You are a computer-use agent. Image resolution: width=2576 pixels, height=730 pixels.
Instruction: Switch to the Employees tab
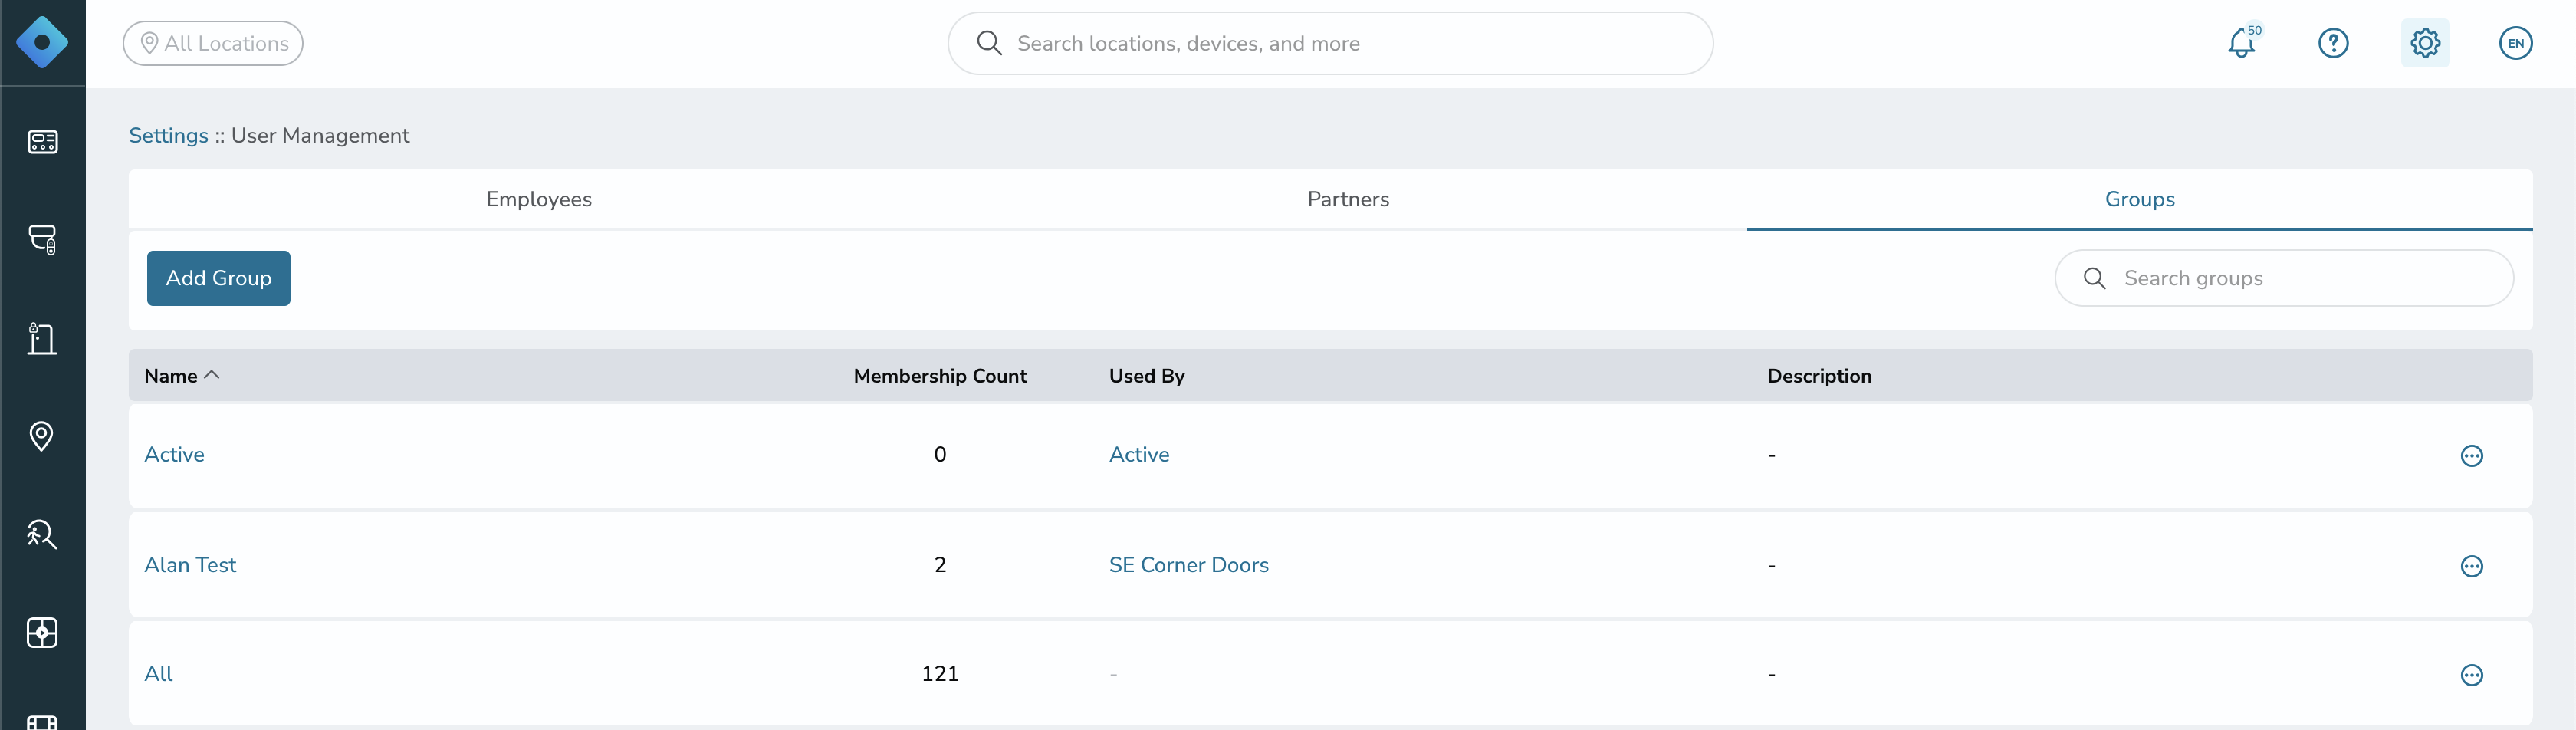(539, 199)
